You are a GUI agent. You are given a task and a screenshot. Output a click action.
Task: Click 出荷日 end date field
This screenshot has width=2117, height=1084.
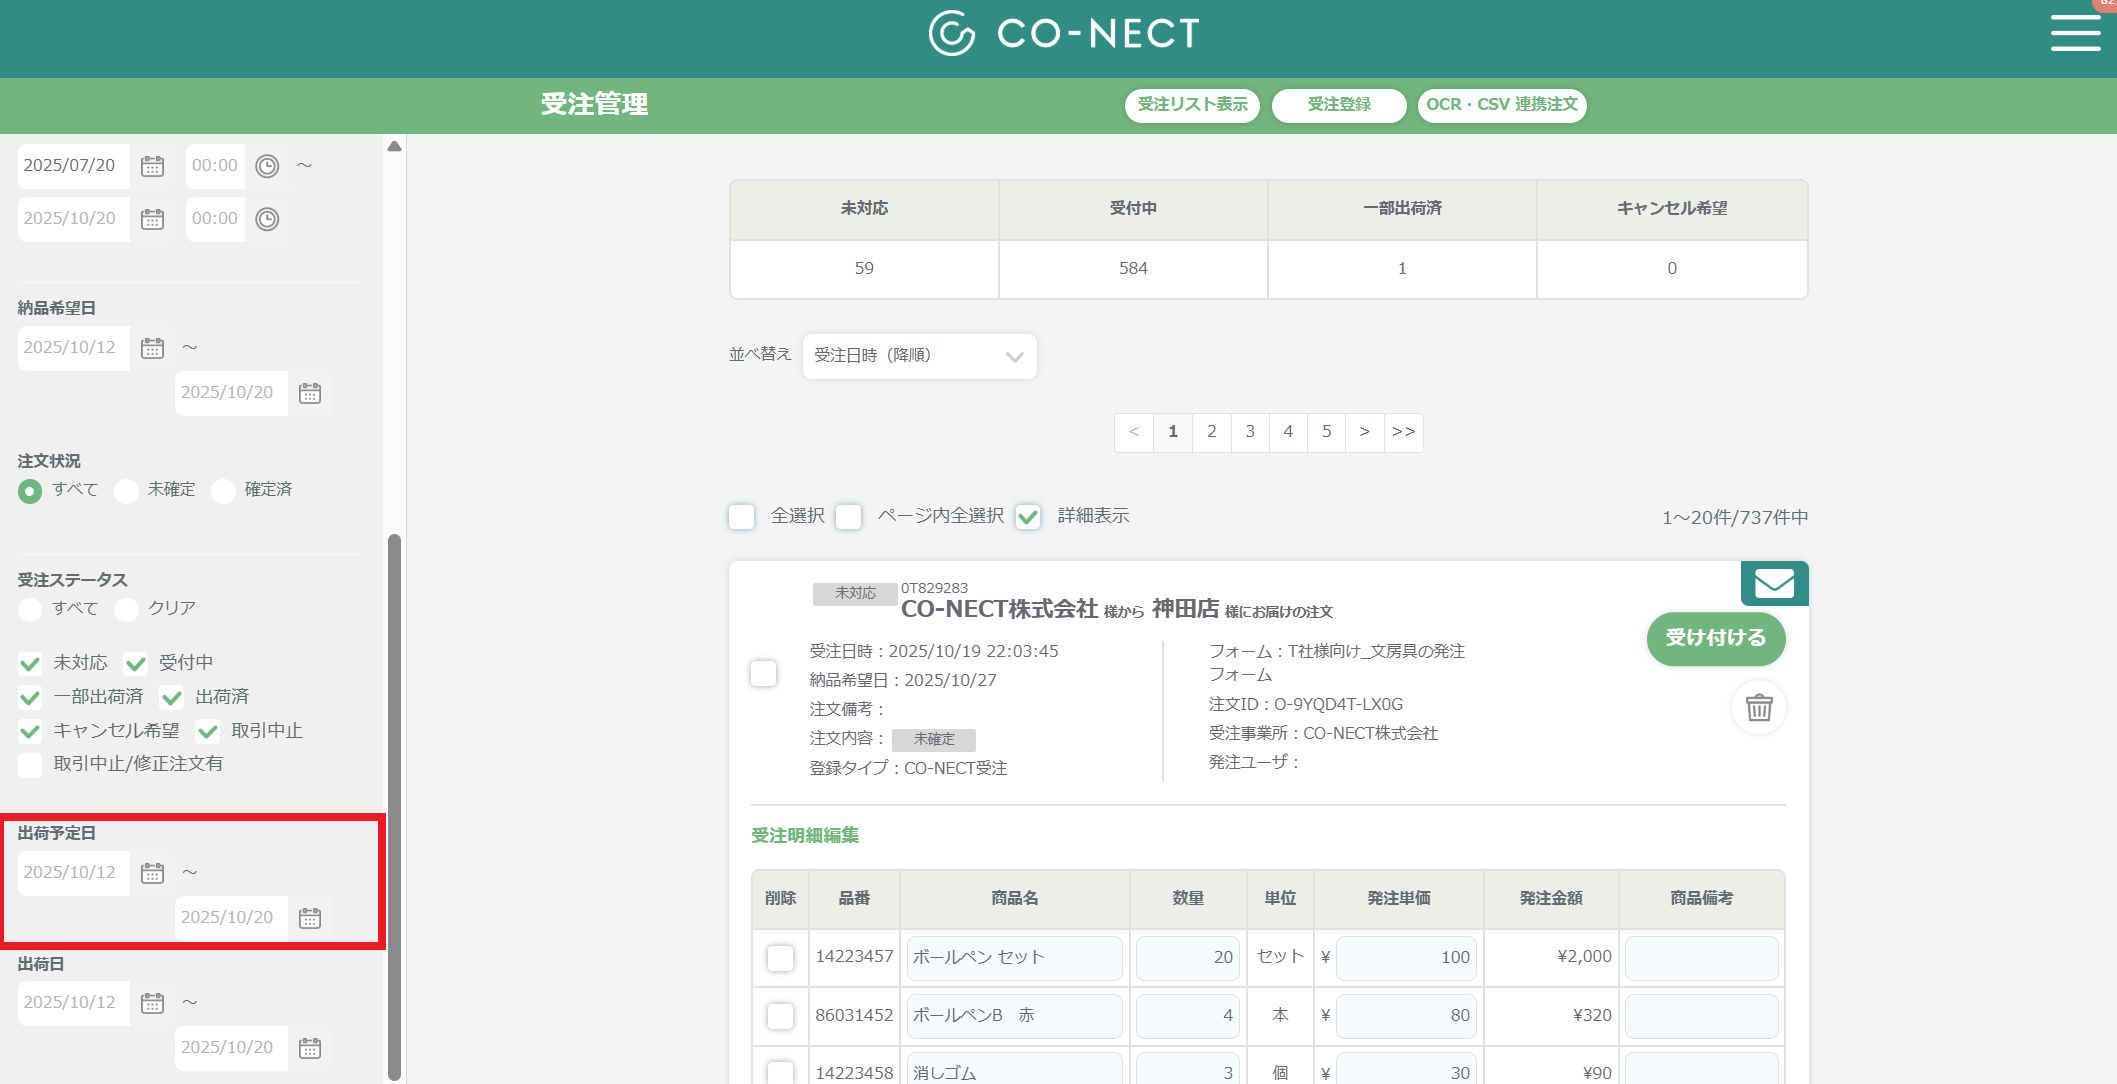point(231,1048)
